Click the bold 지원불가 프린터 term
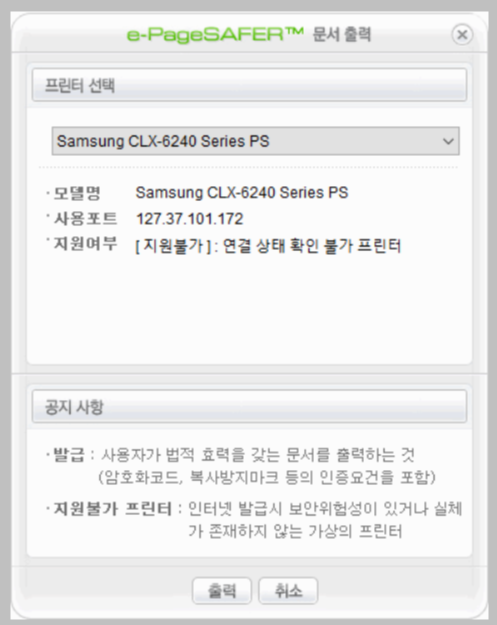 (113, 509)
